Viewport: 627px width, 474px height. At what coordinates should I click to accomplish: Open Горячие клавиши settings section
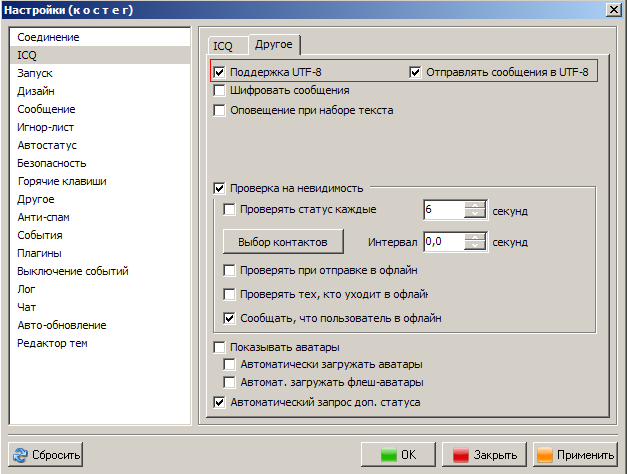tap(100, 181)
